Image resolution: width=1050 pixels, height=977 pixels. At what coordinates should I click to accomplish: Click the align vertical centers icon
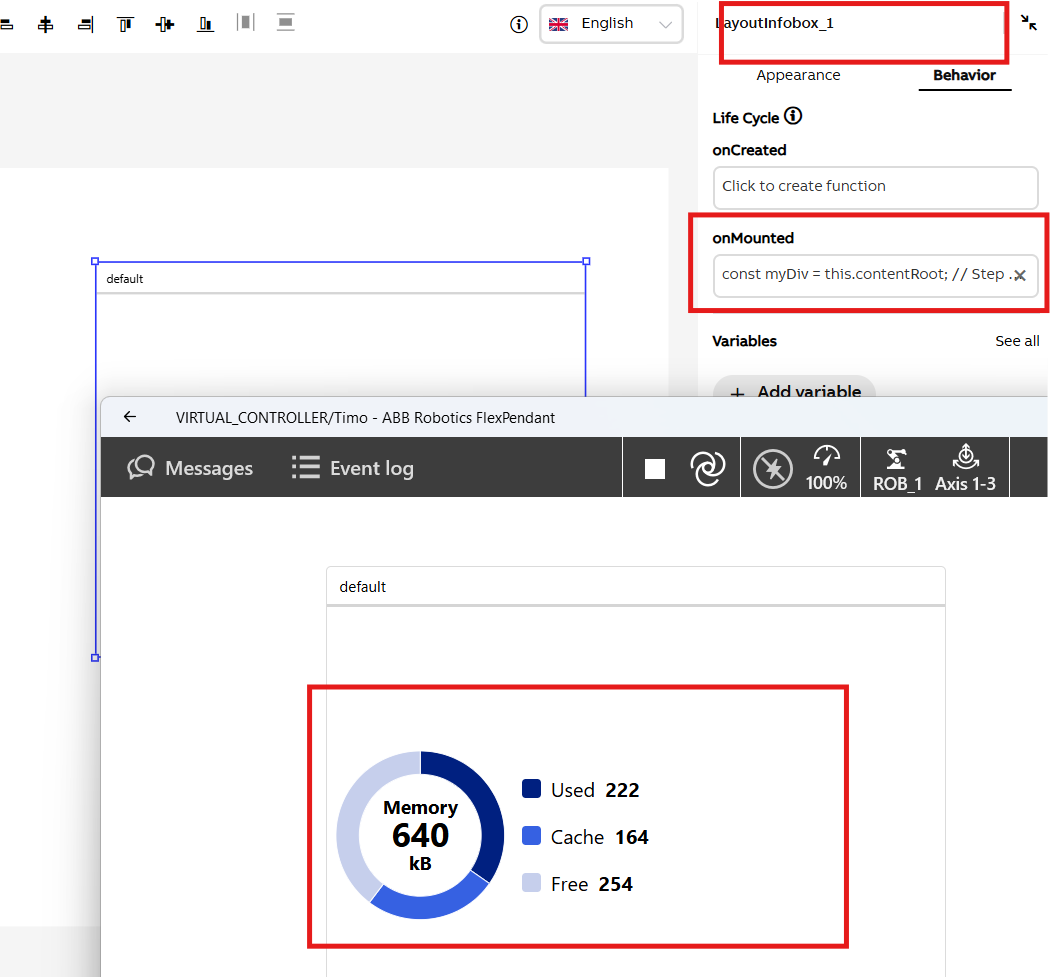(165, 24)
